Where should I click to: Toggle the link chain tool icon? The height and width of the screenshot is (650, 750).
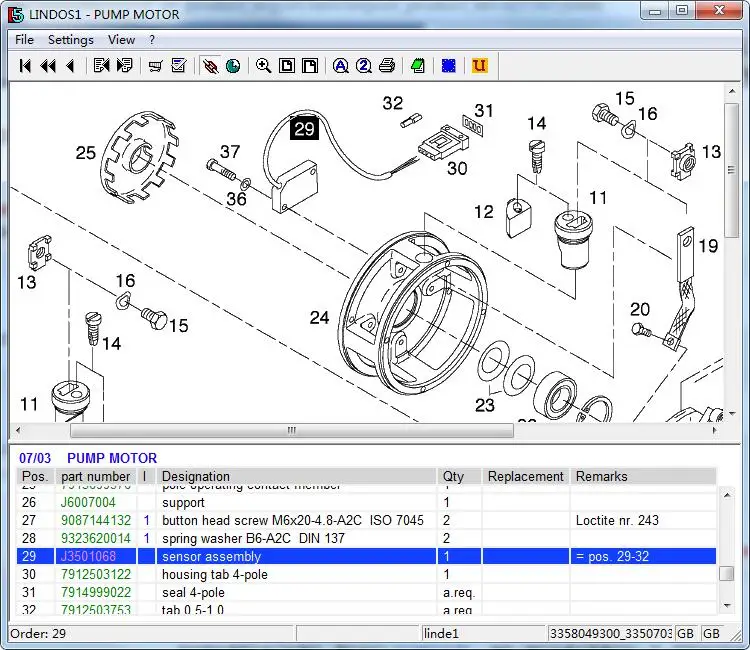tap(210, 66)
